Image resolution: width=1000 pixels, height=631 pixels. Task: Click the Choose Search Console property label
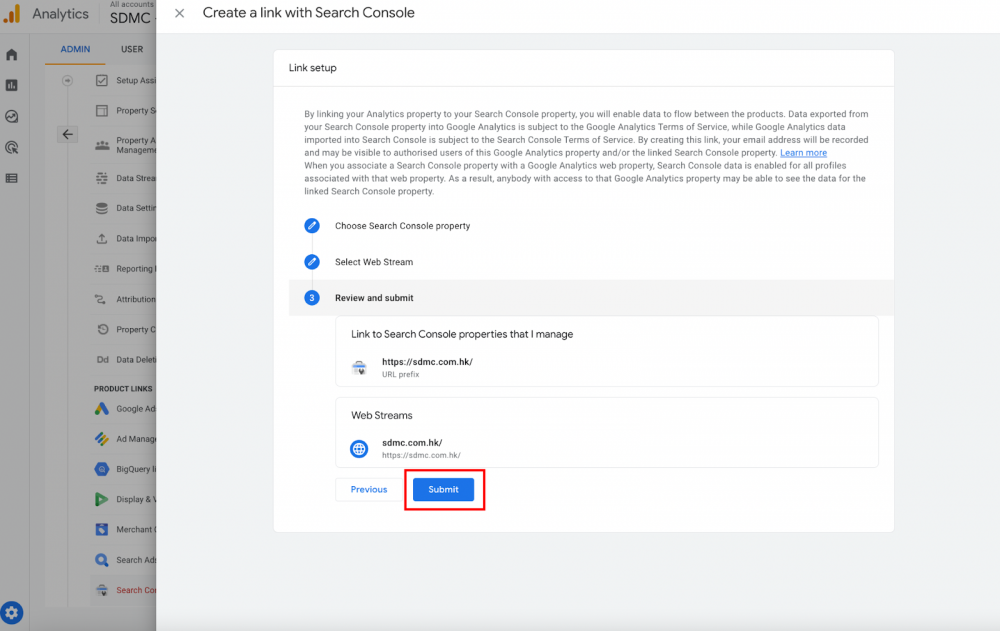pyautogui.click(x=402, y=226)
